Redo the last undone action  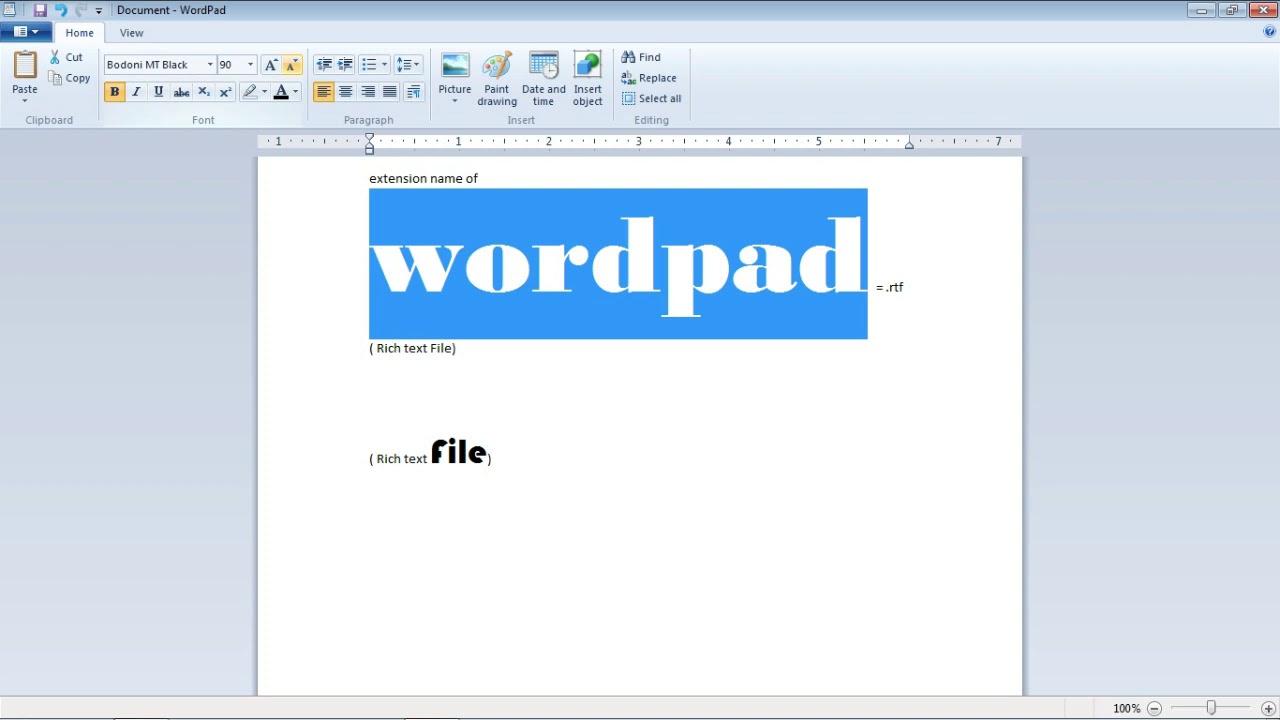coord(81,10)
